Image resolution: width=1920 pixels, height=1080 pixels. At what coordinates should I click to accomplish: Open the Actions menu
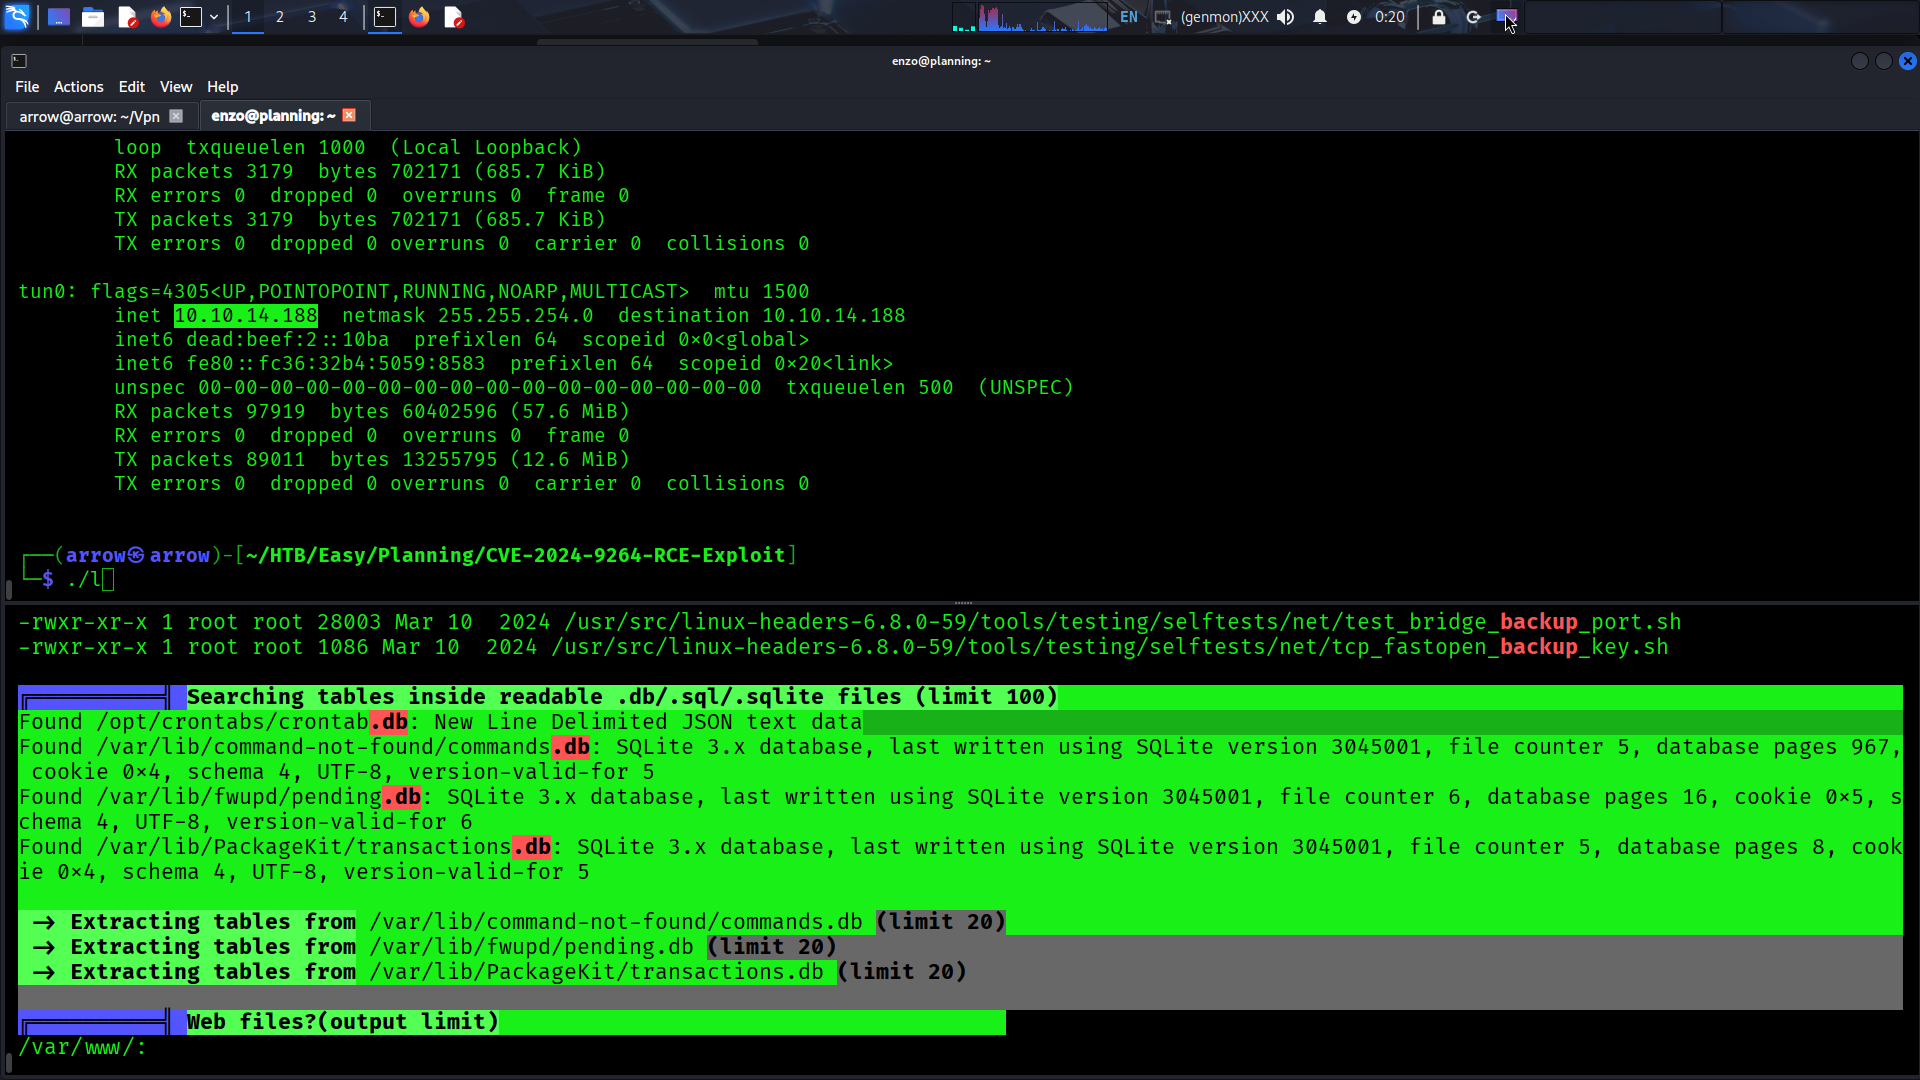click(x=78, y=87)
